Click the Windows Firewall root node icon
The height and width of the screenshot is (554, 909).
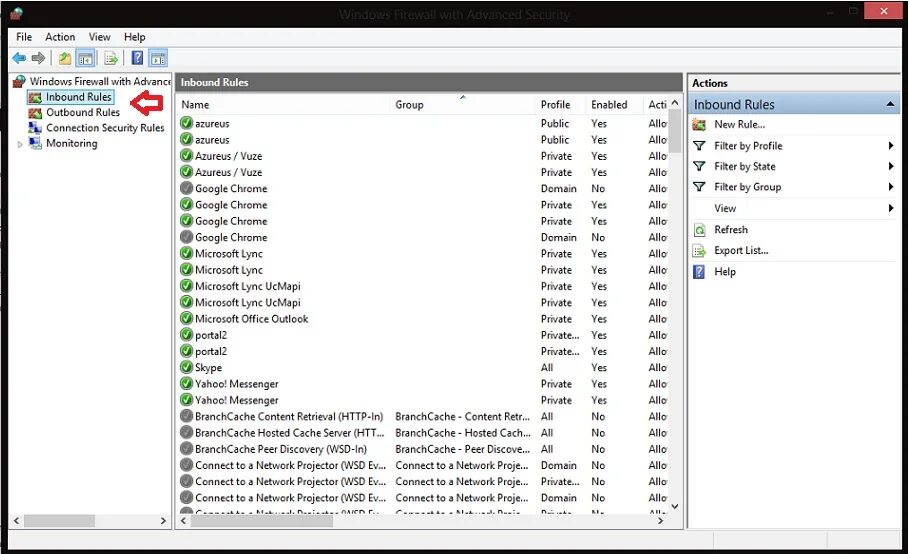pos(19,81)
